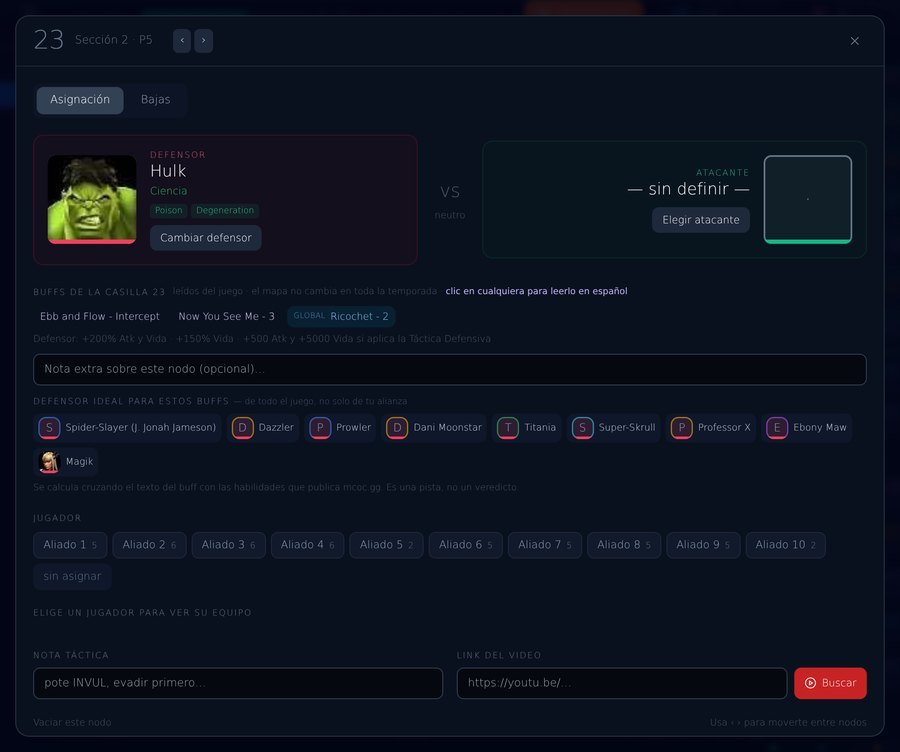
Task: Assign node to Aliado 1
Action: pos(70,545)
